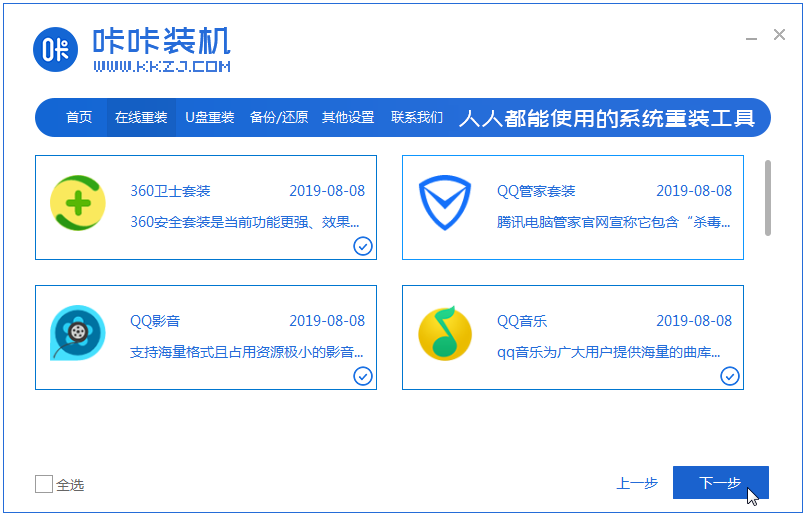Select the 在线重装 tab
Screen dimensions: 804x515
[x=141, y=117]
